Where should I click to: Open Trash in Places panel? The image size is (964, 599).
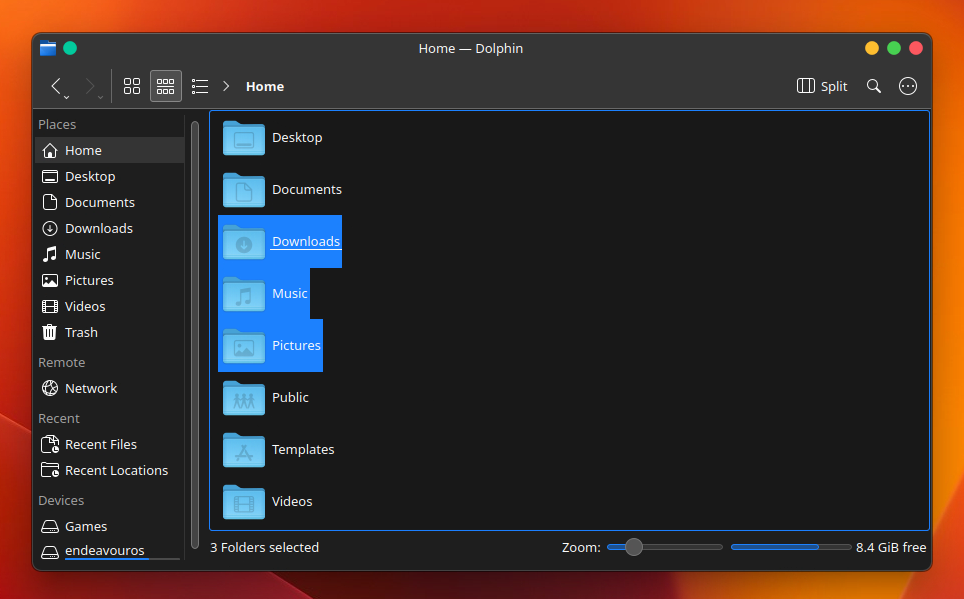[109, 332]
